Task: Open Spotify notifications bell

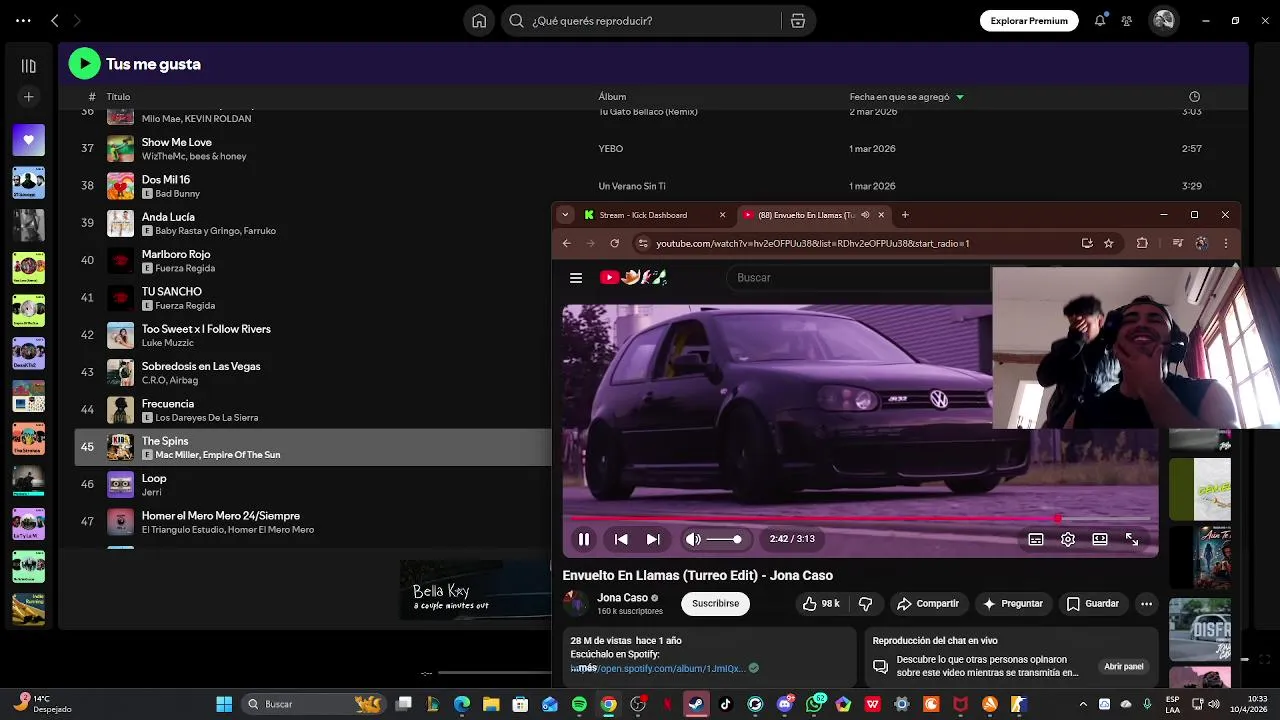Action: (x=1100, y=21)
